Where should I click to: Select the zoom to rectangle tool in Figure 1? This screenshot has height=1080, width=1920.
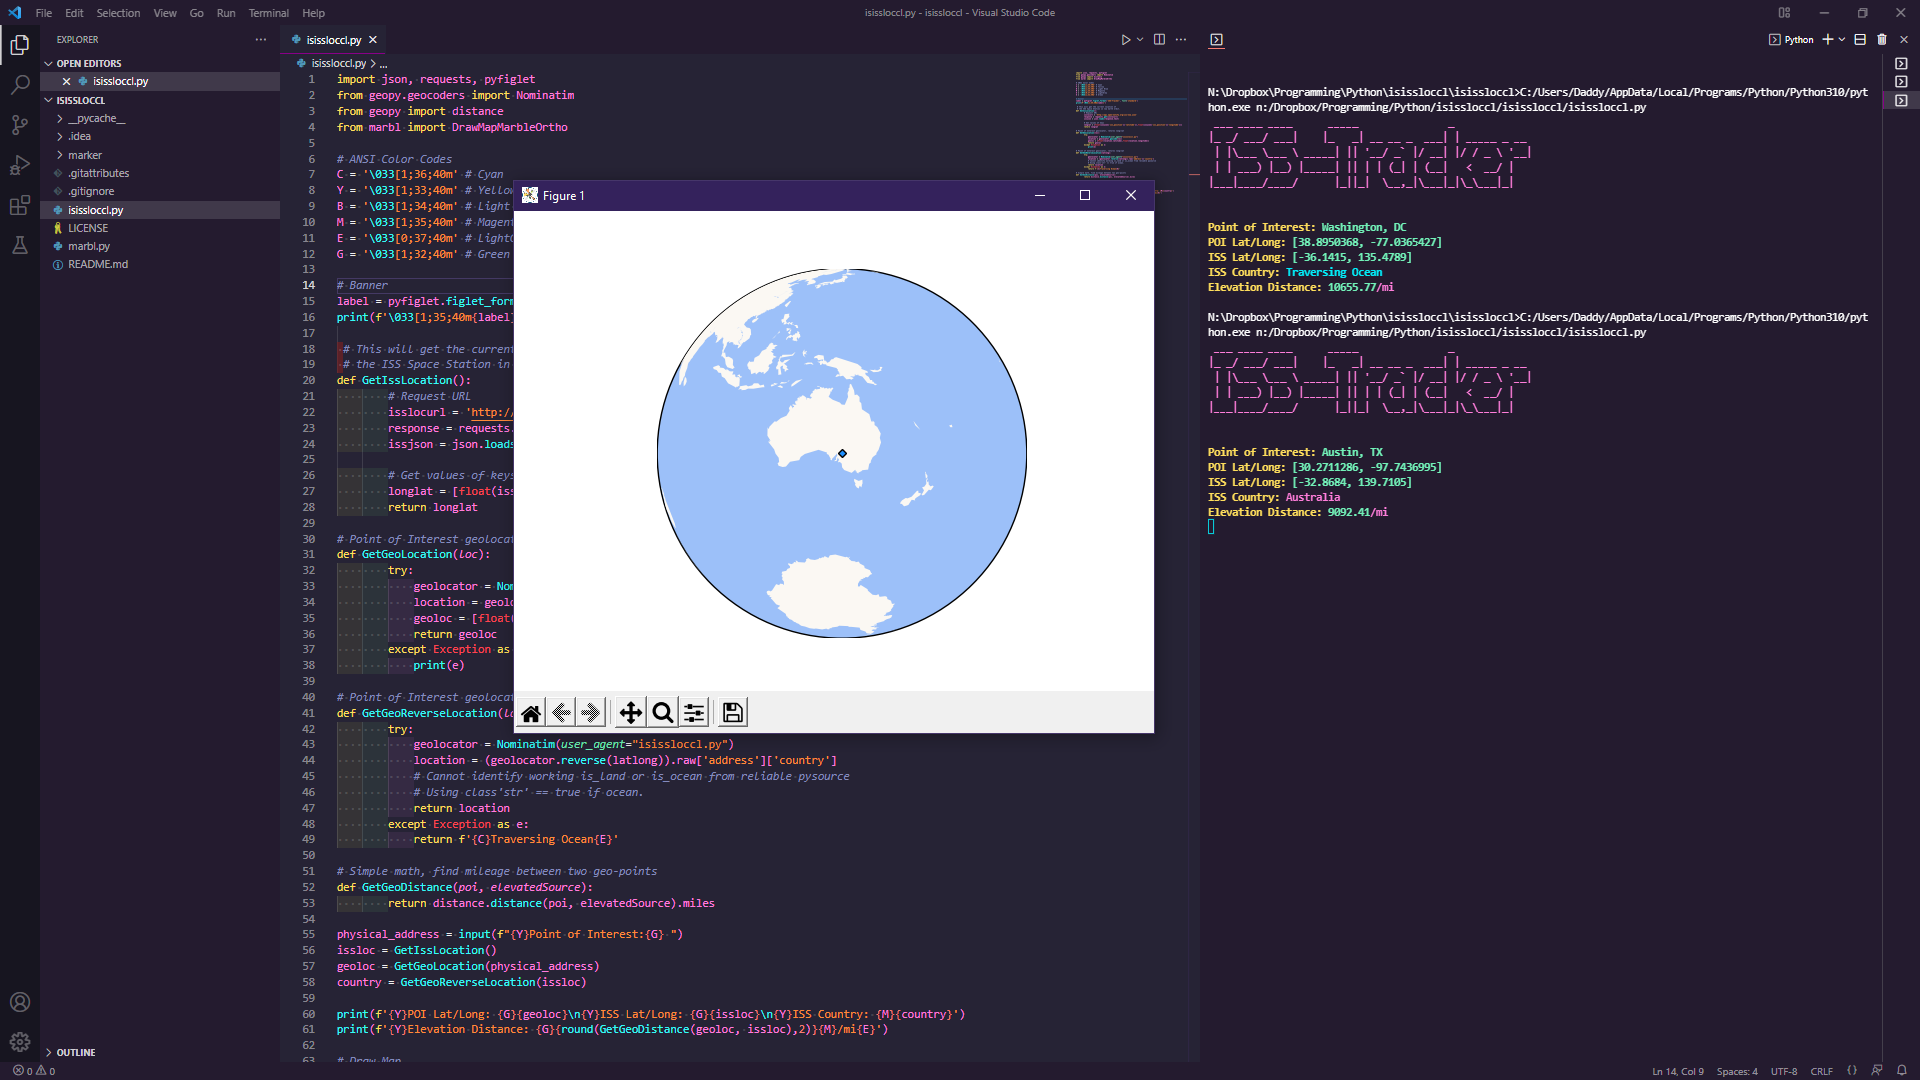(662, 713)
